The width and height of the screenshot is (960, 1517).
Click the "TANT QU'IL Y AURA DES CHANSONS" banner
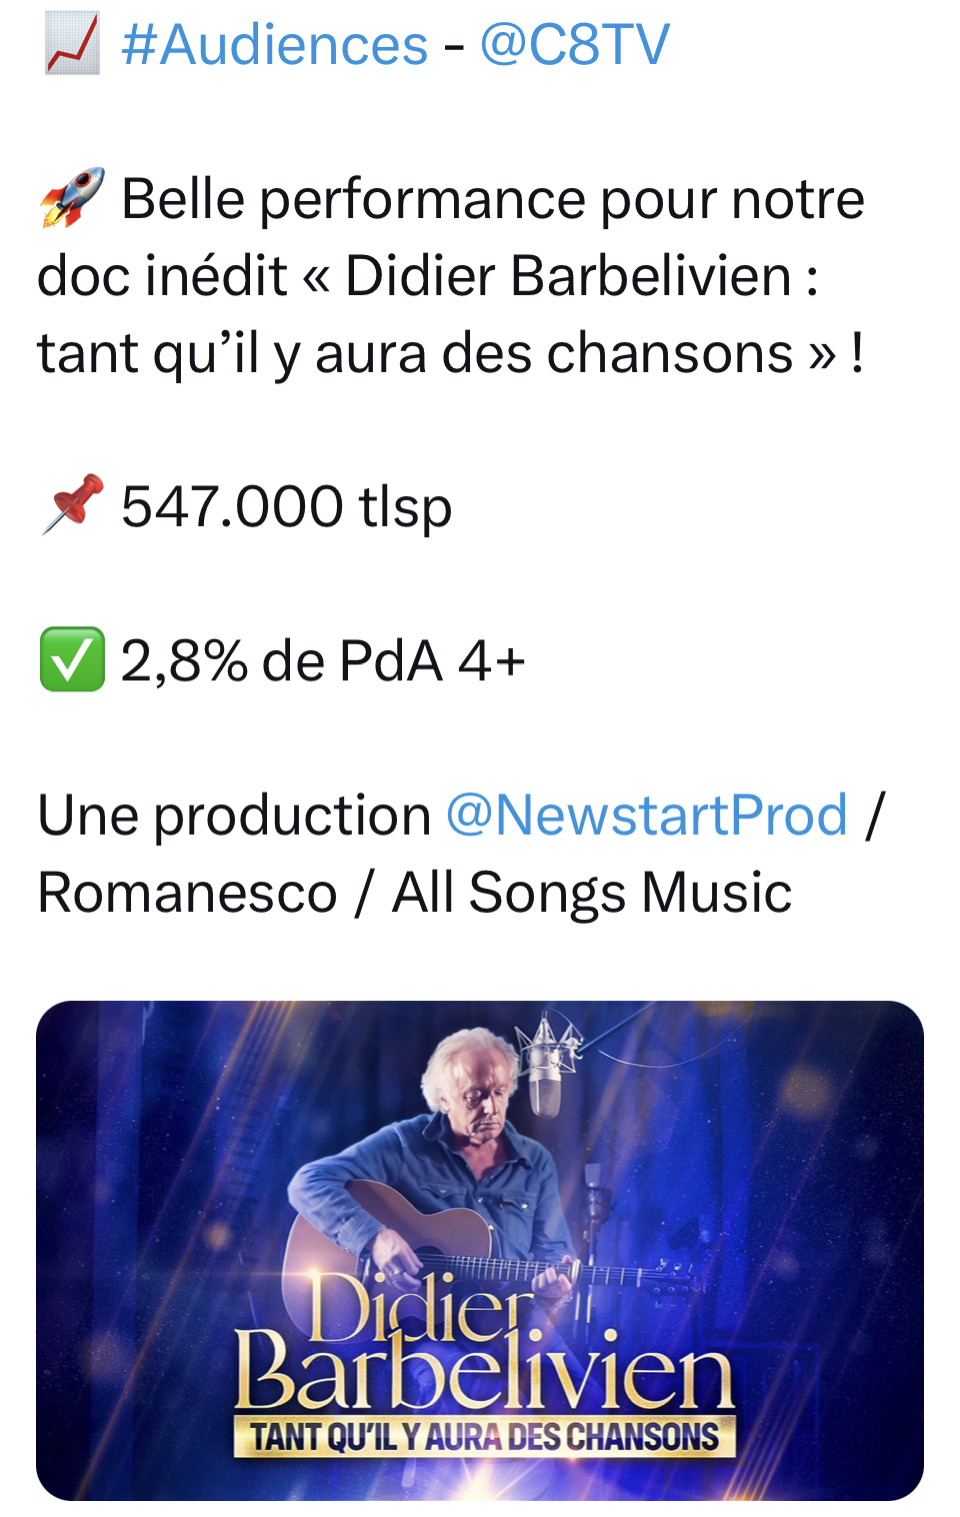point(484,1437)
